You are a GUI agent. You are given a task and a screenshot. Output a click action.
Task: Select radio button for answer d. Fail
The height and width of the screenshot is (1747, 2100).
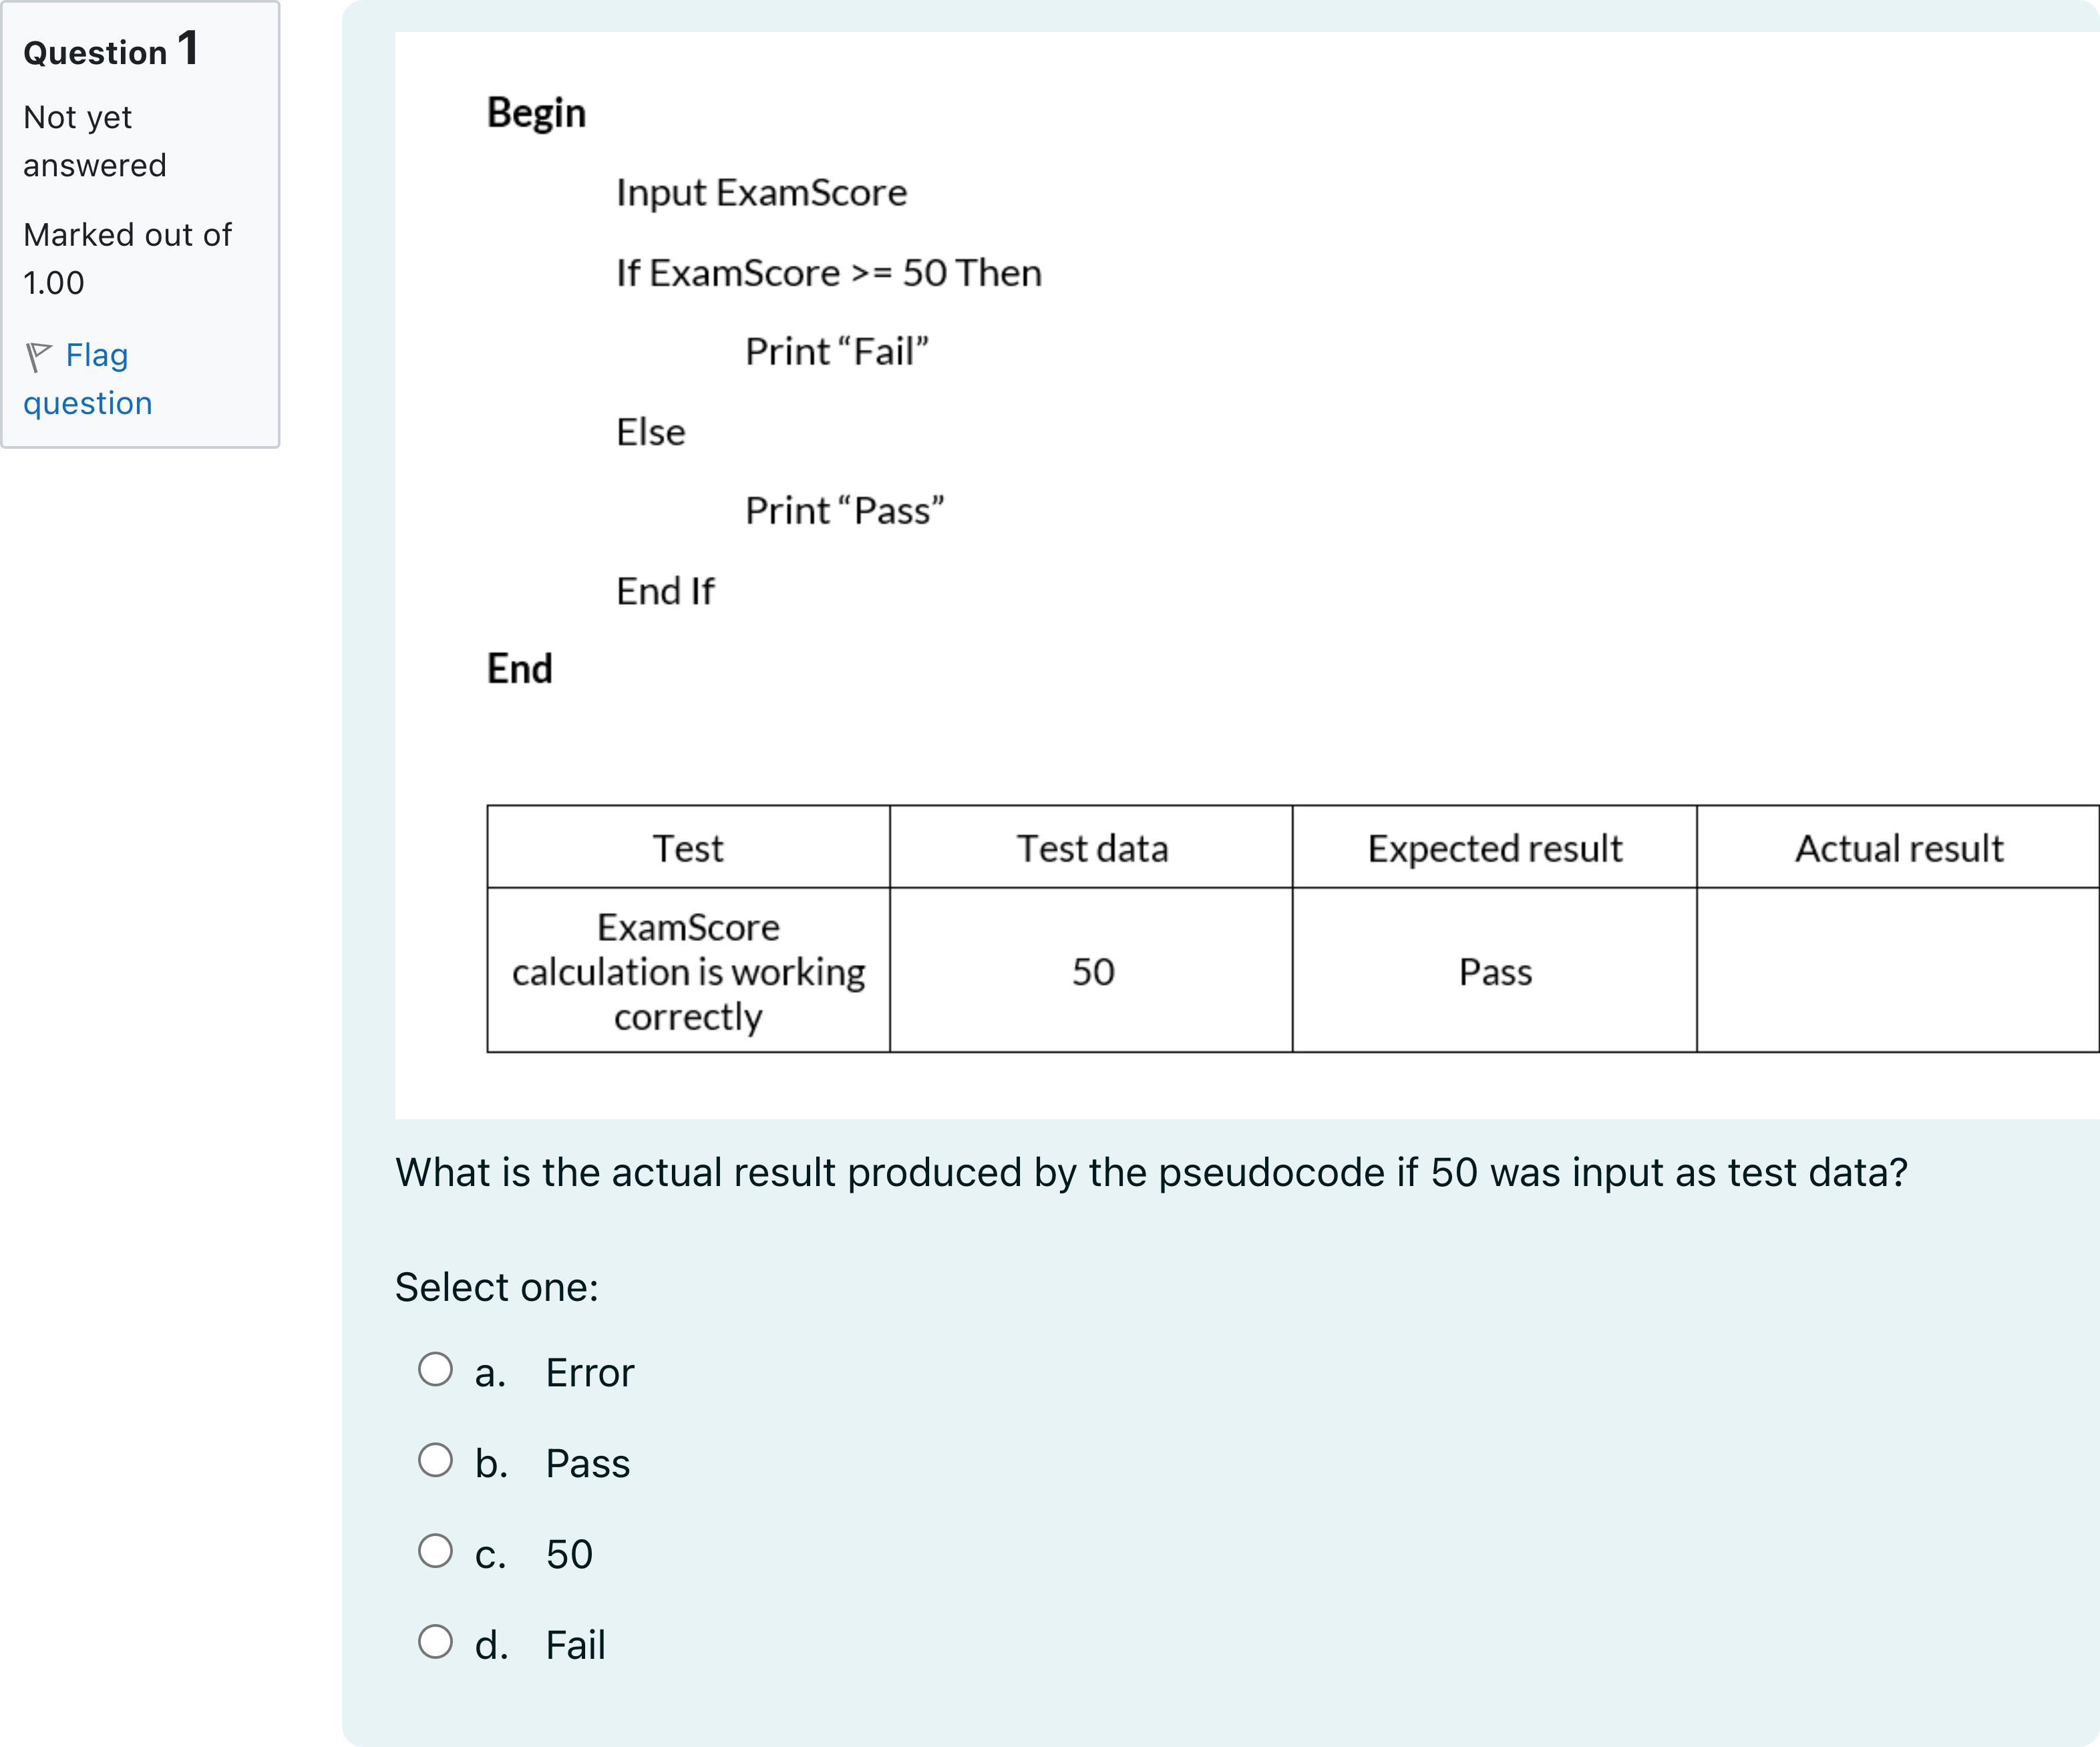pos(435,1642)
